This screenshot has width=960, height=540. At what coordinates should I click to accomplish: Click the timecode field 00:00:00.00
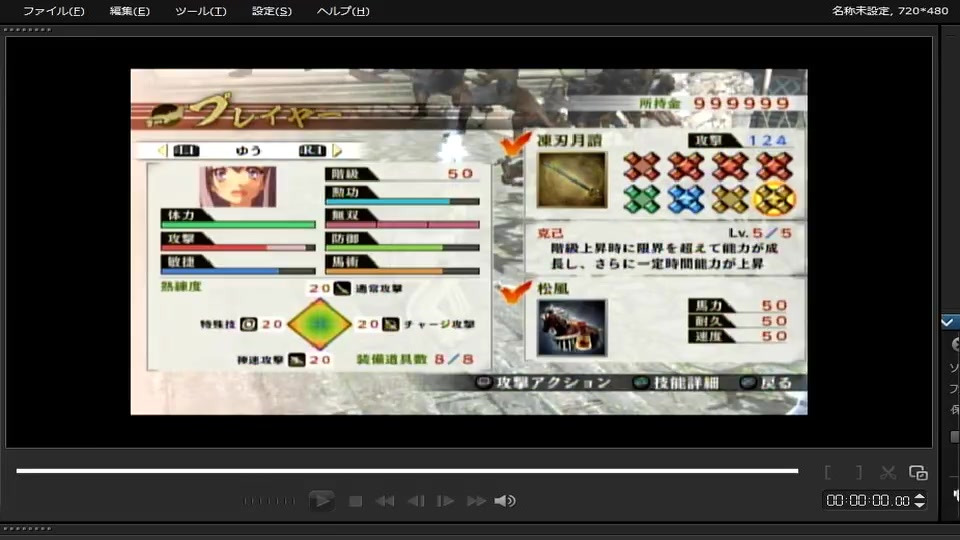[x=868, y=501]
